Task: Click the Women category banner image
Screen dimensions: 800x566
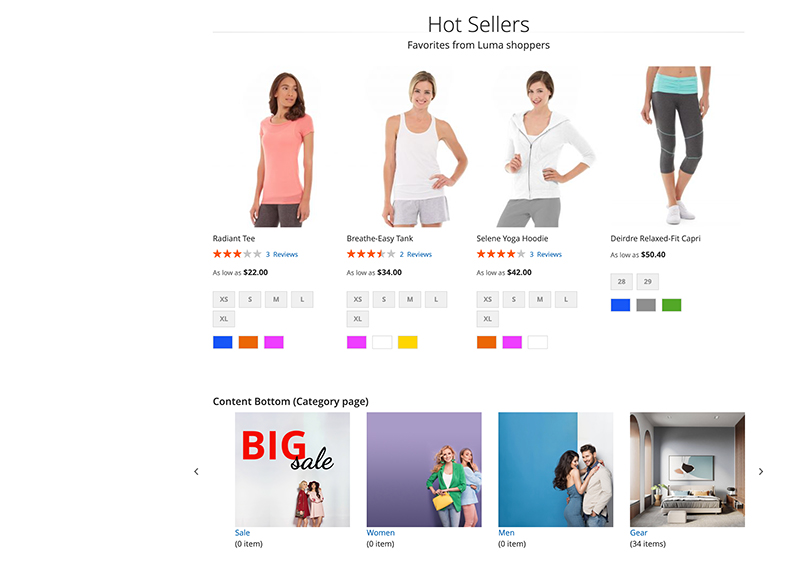Action: click(424, 470)
